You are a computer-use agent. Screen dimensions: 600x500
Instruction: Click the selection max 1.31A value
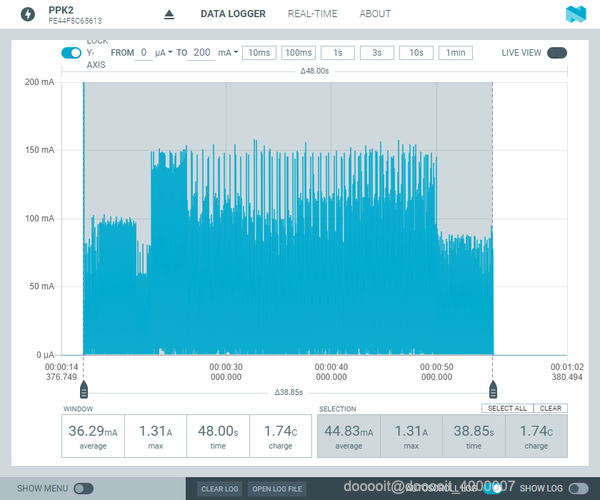coord(411,432)
